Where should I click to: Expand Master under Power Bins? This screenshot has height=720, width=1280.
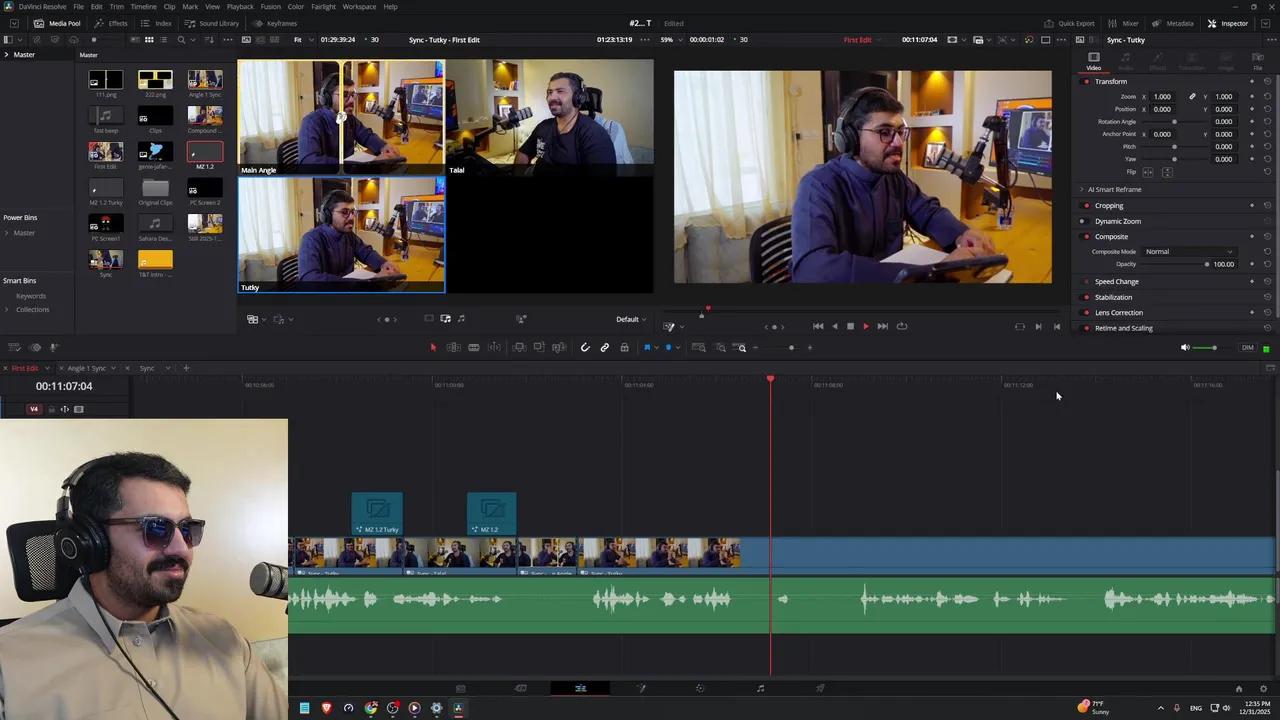[6, 233]
